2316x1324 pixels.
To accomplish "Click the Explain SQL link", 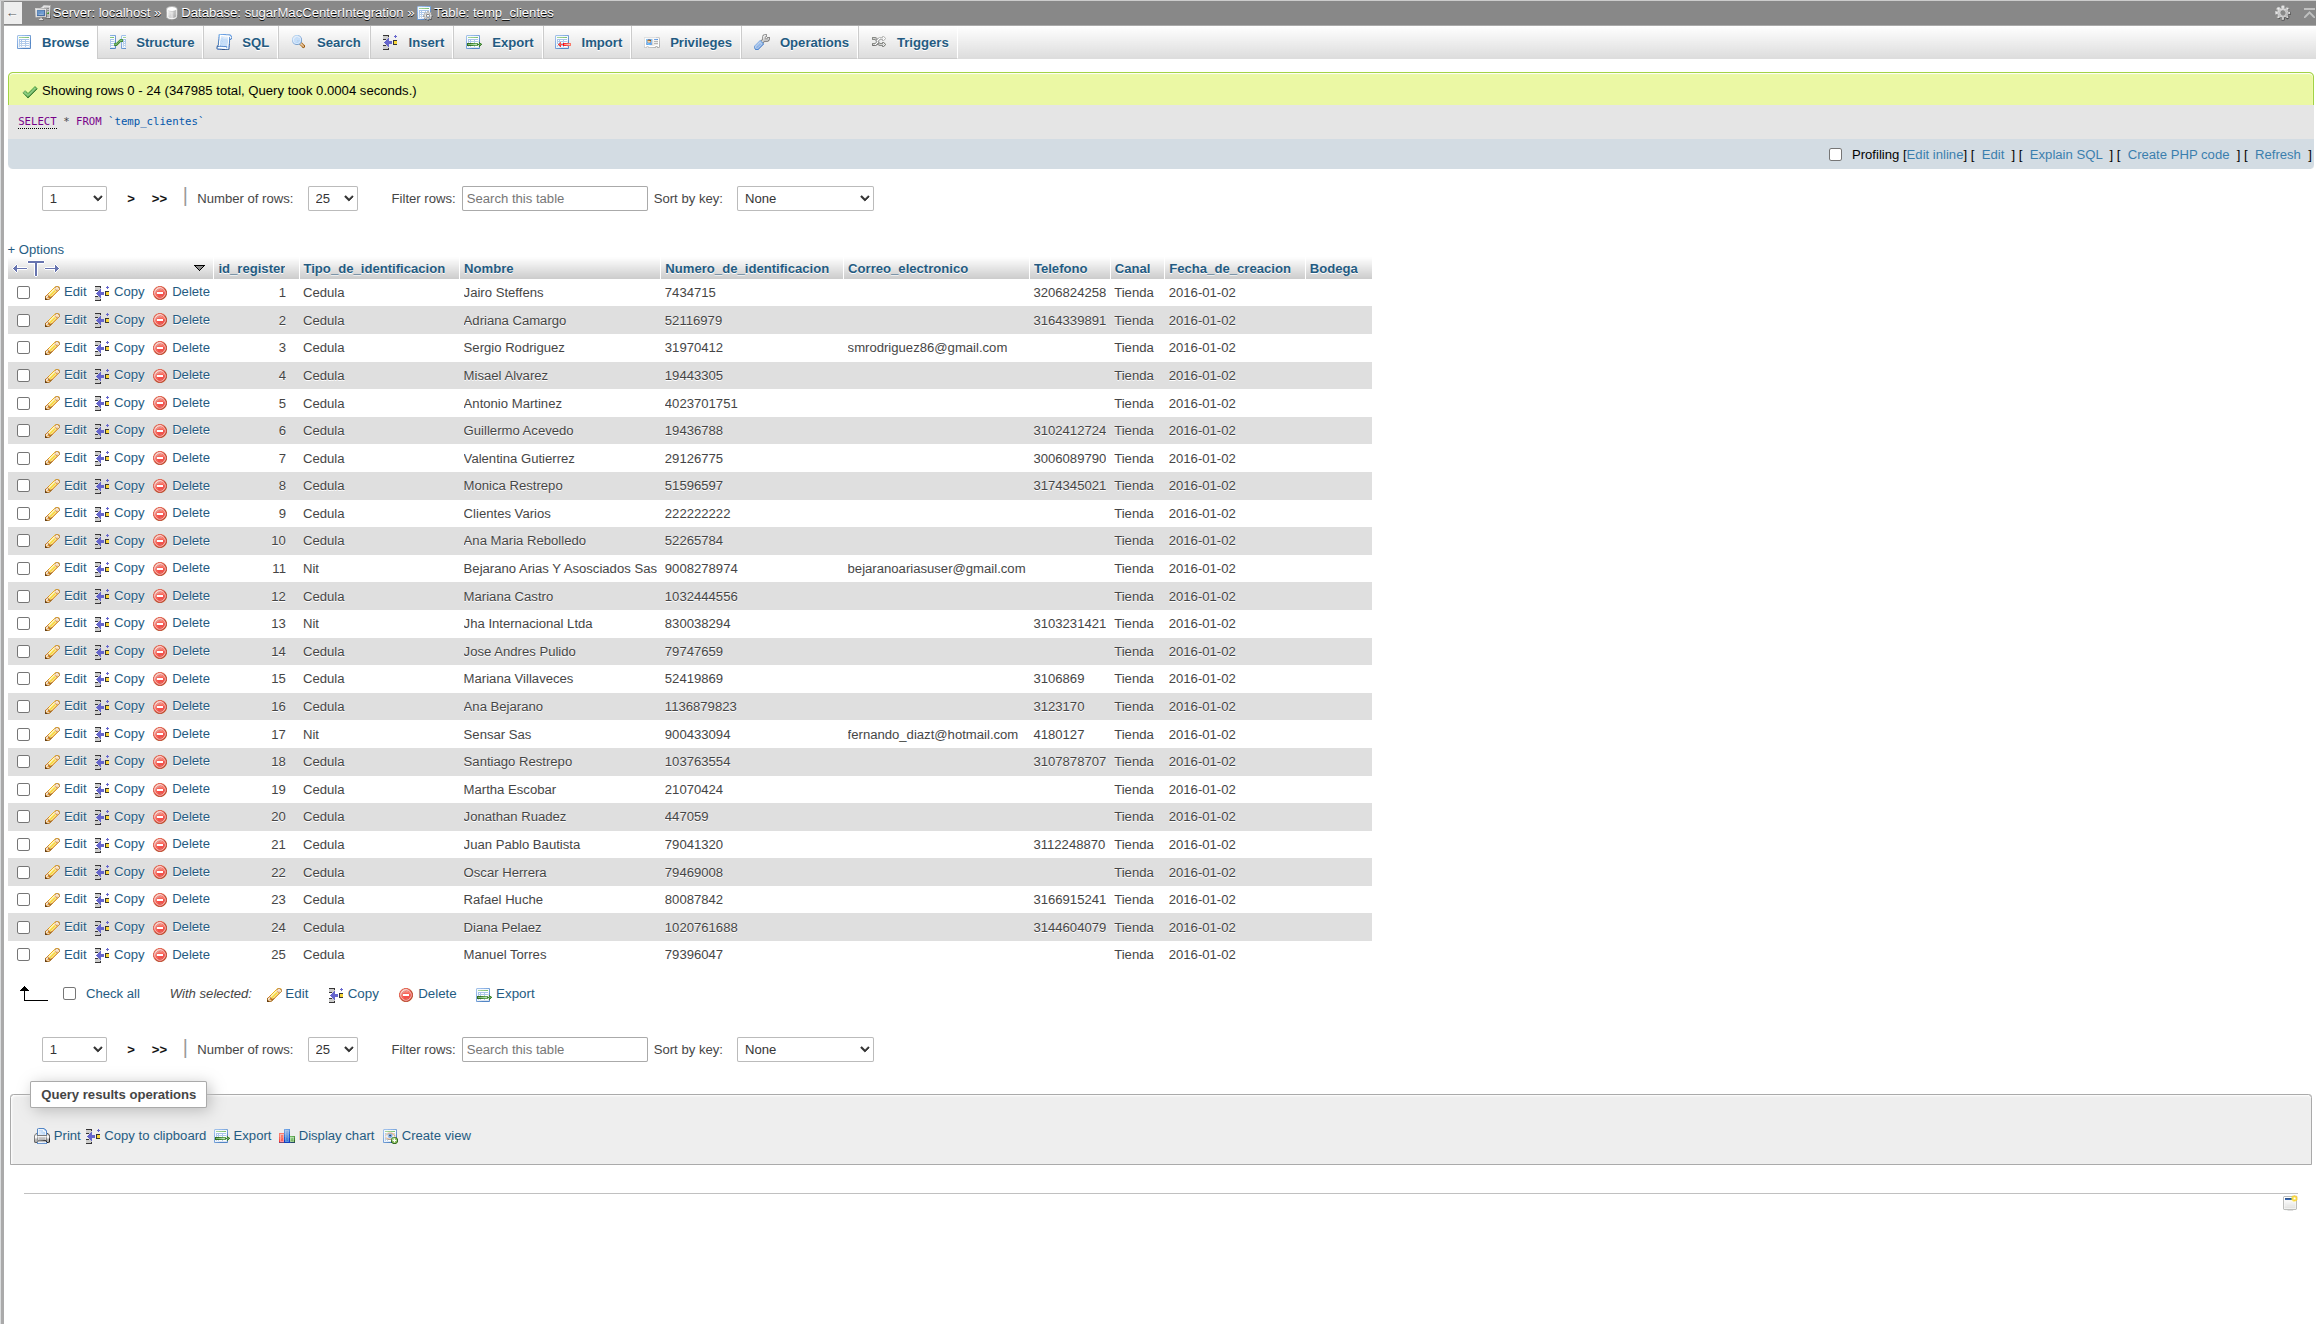I will [x=2065, y=155].
